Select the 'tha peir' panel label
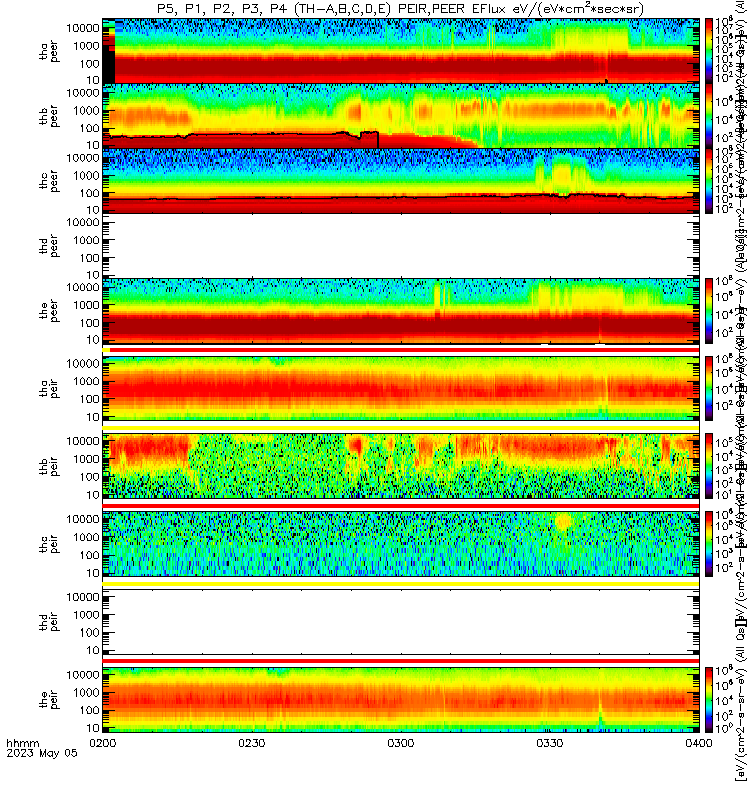 (49, 388)
